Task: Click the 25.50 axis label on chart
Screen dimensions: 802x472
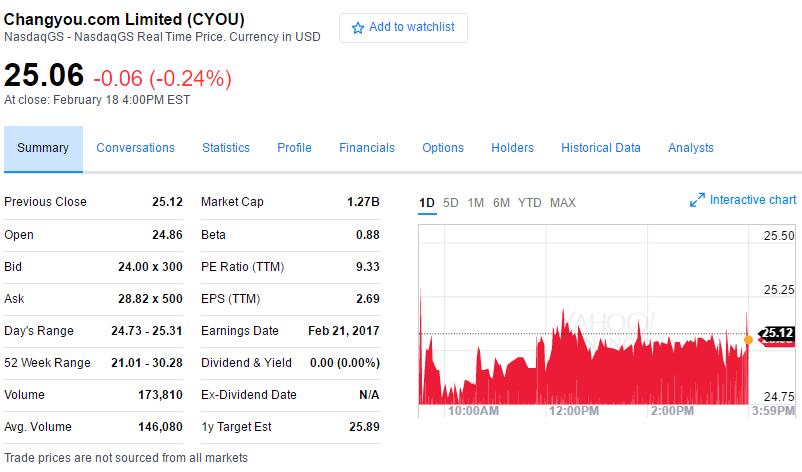Action: point(779,236)
